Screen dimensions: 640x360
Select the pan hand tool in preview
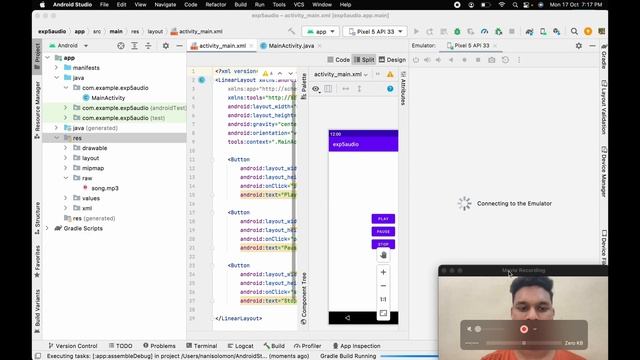383,255
